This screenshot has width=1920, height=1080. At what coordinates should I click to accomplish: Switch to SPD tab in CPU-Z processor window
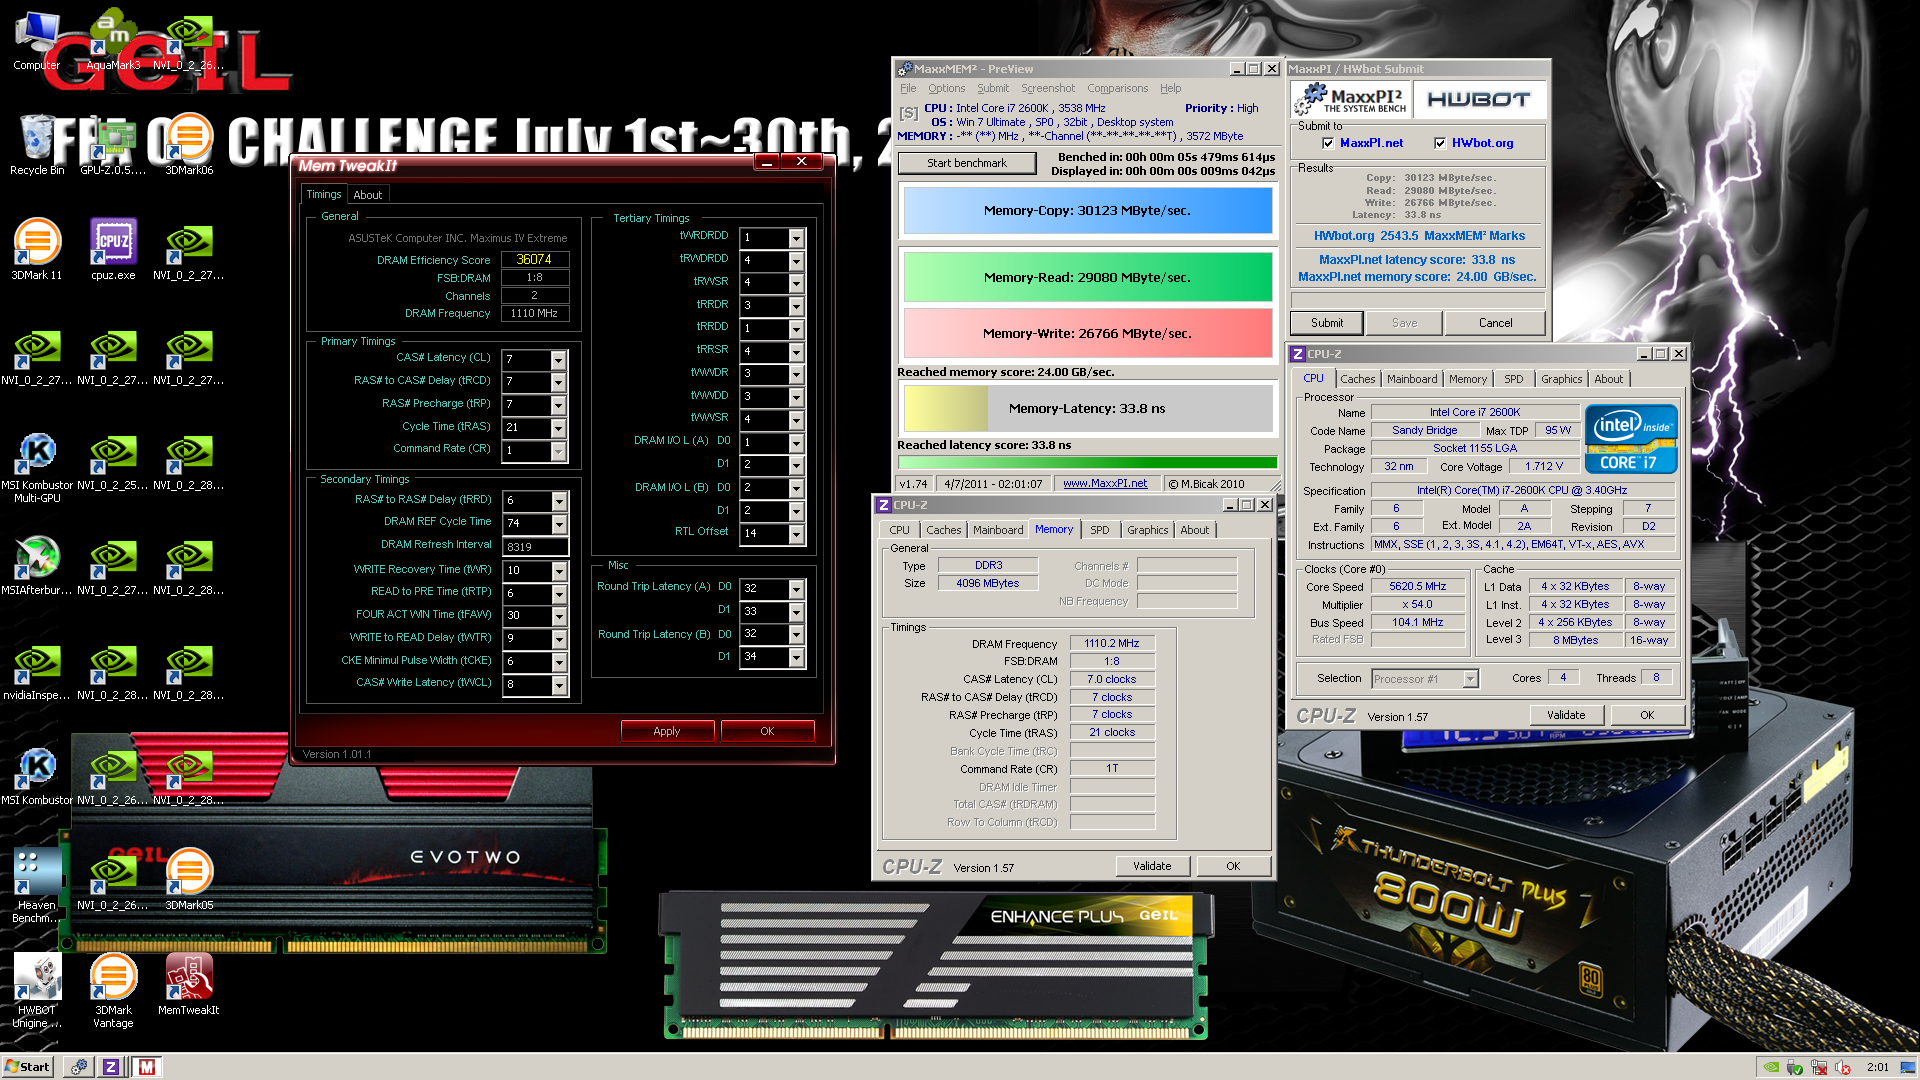[1514, 379]
